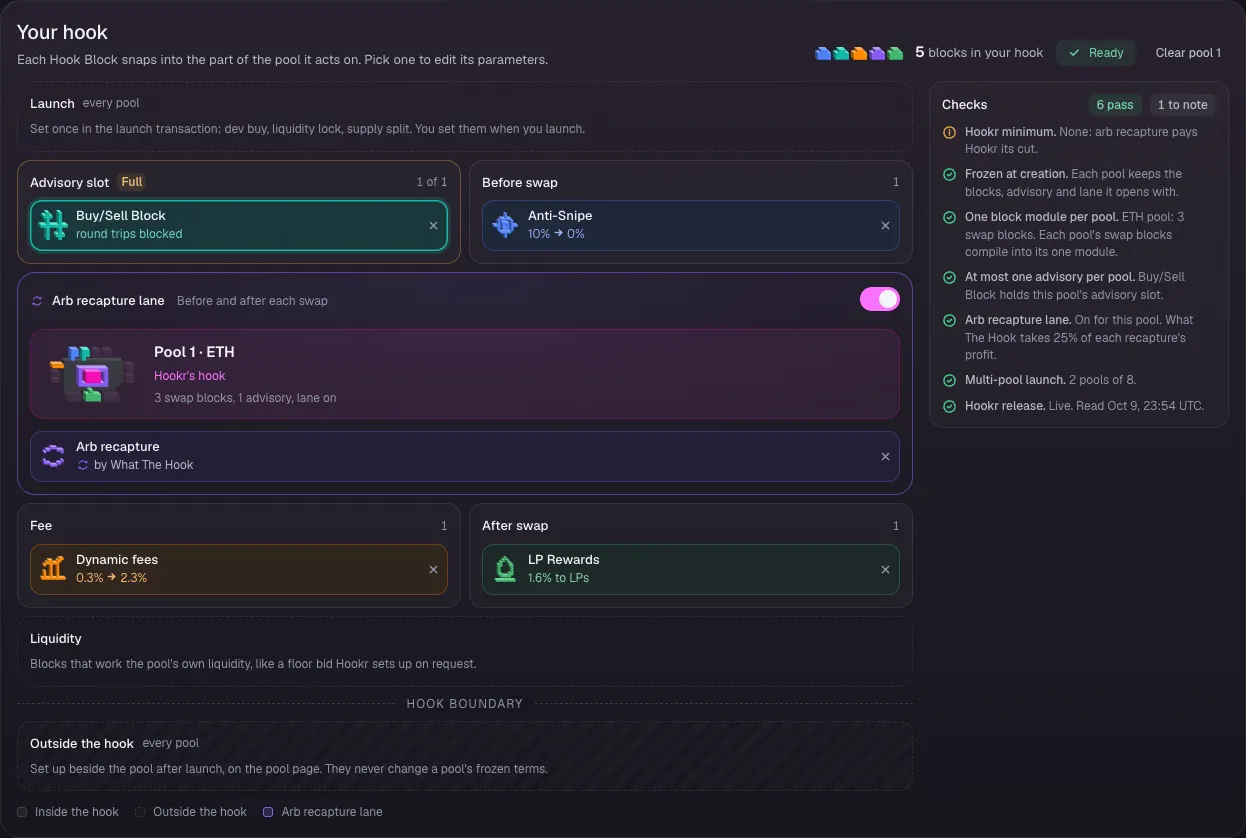Viewport: 1246px width, 838px height.
Task: Click the Hookr's hook link
Action: [190, 376]
